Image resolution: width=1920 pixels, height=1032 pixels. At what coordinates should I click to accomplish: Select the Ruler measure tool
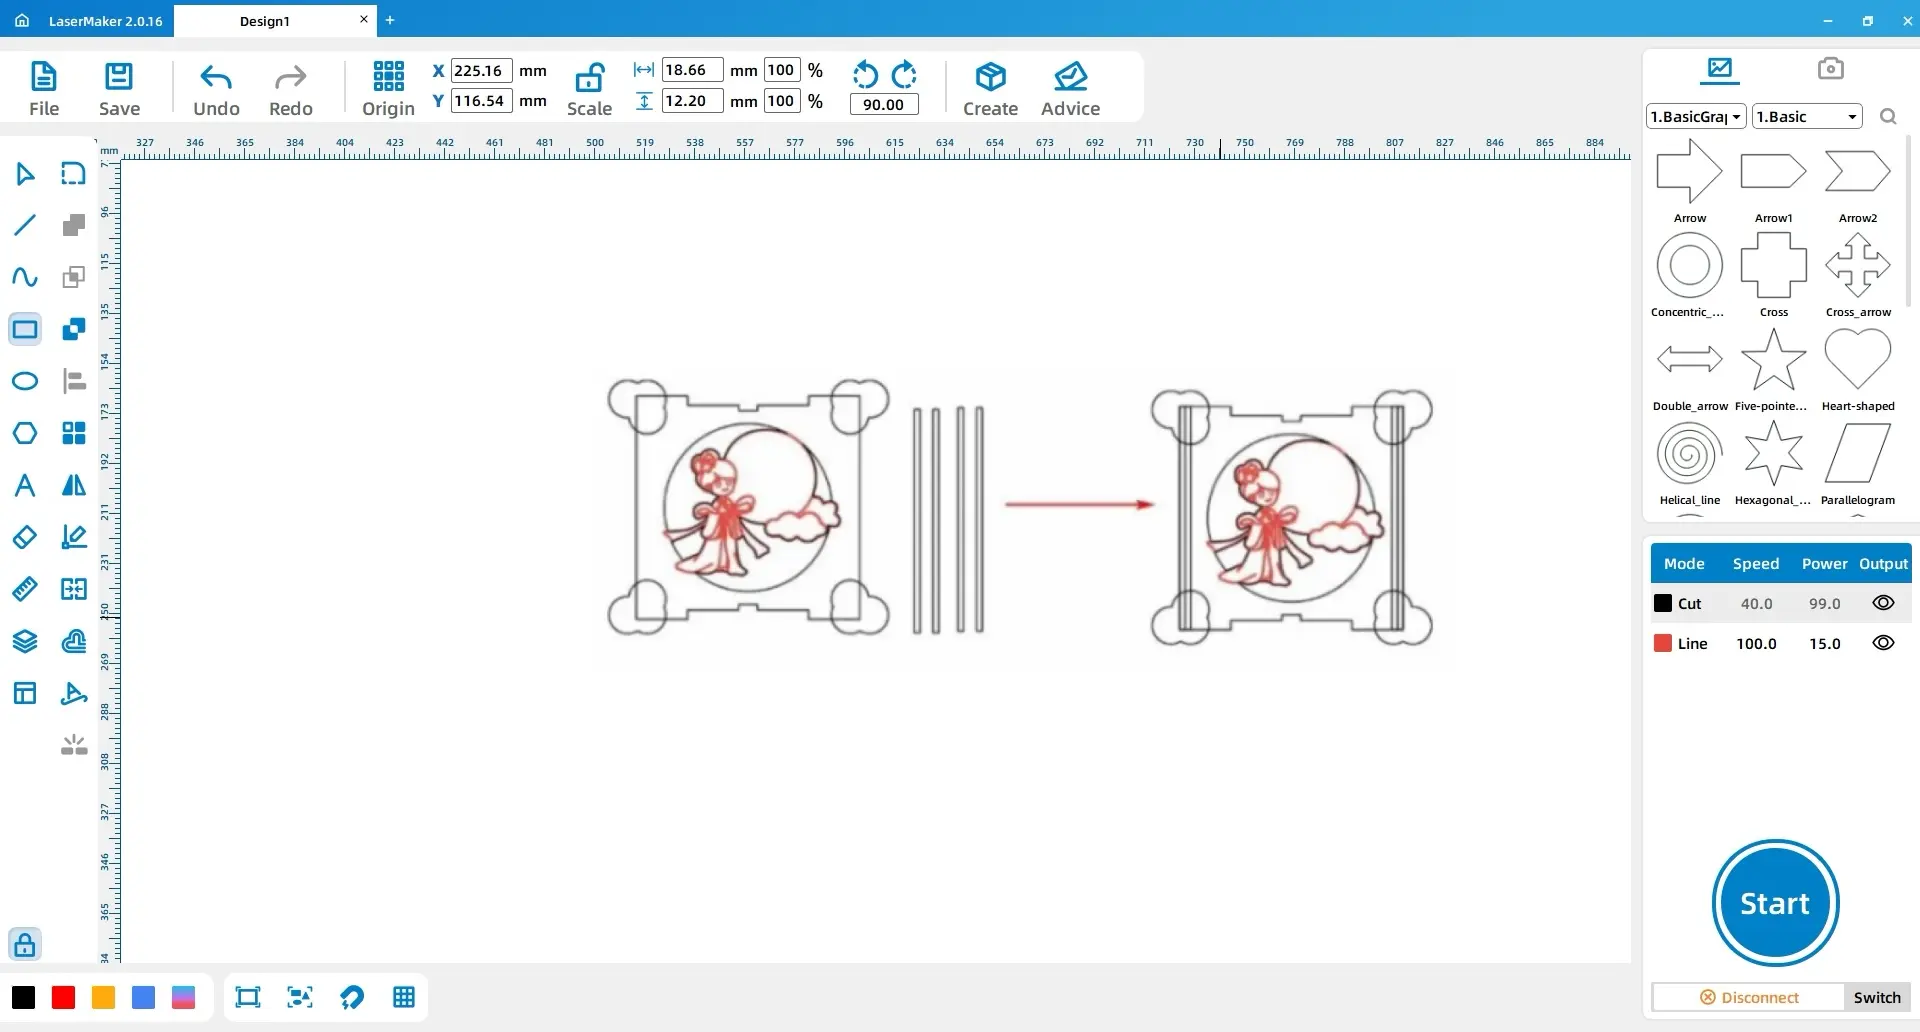point(25,589)
